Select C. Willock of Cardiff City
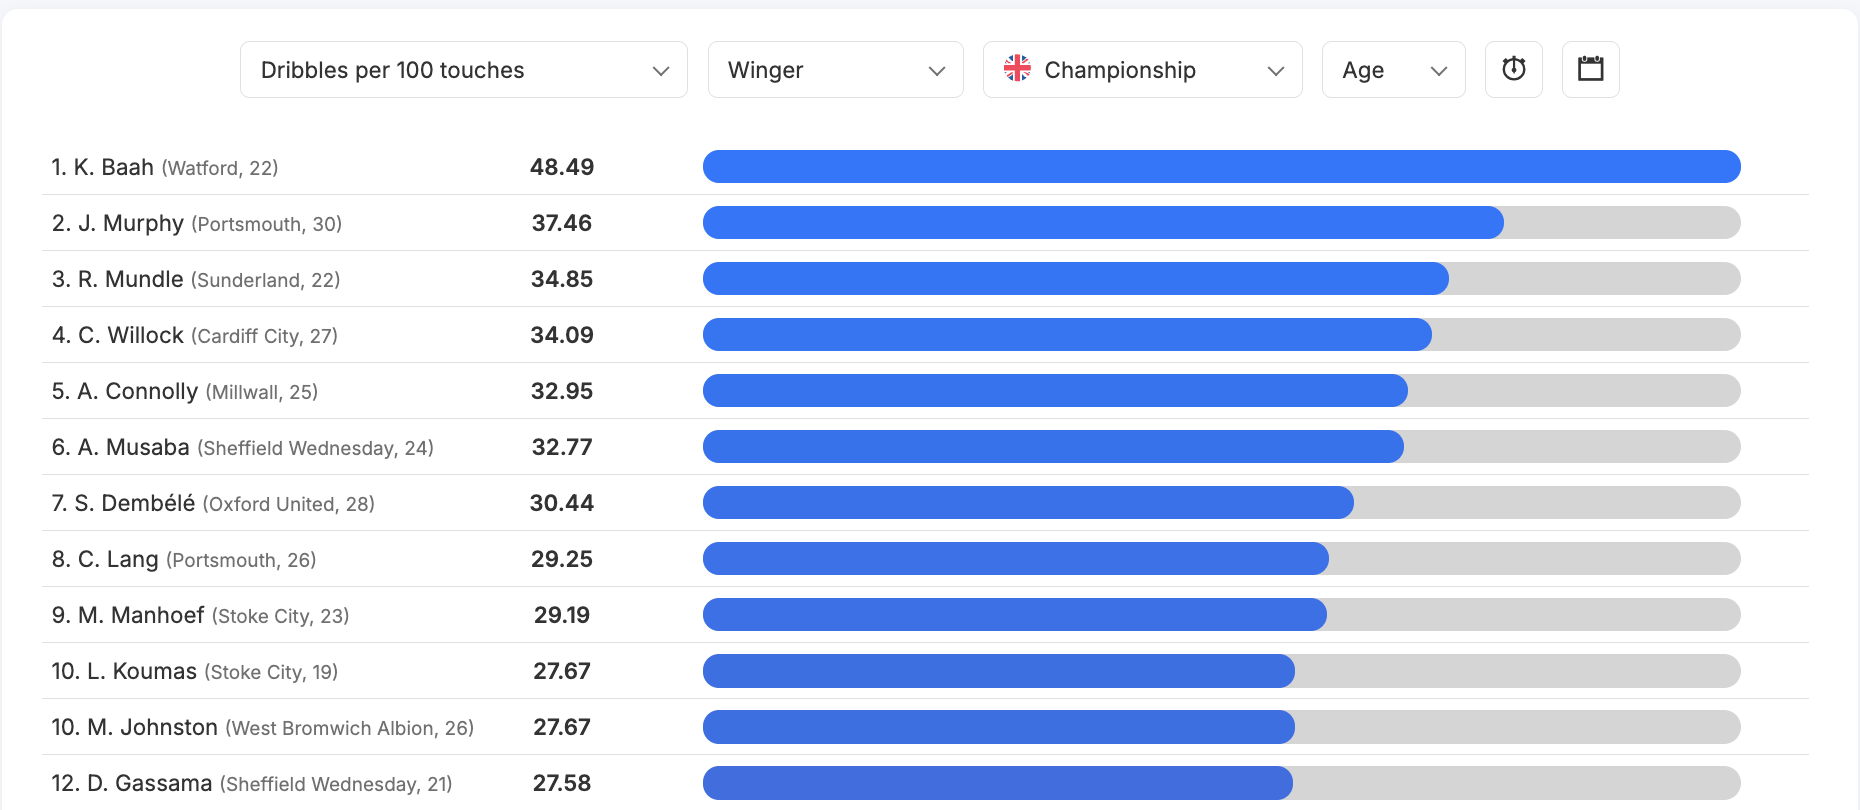Viewport: 1860px width, 810px height. pos(195,335)
